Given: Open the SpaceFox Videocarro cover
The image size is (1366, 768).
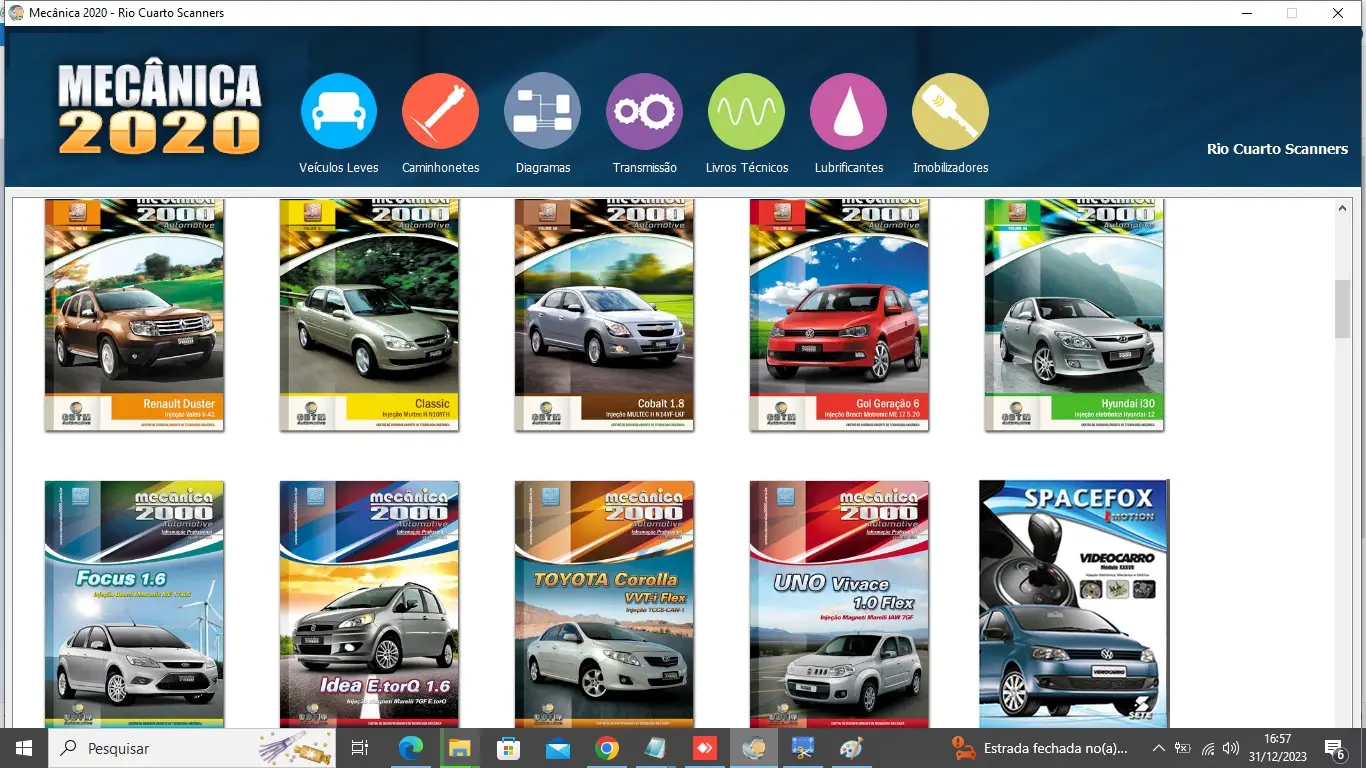Looking at the screenshot, I should (1074, 603).
